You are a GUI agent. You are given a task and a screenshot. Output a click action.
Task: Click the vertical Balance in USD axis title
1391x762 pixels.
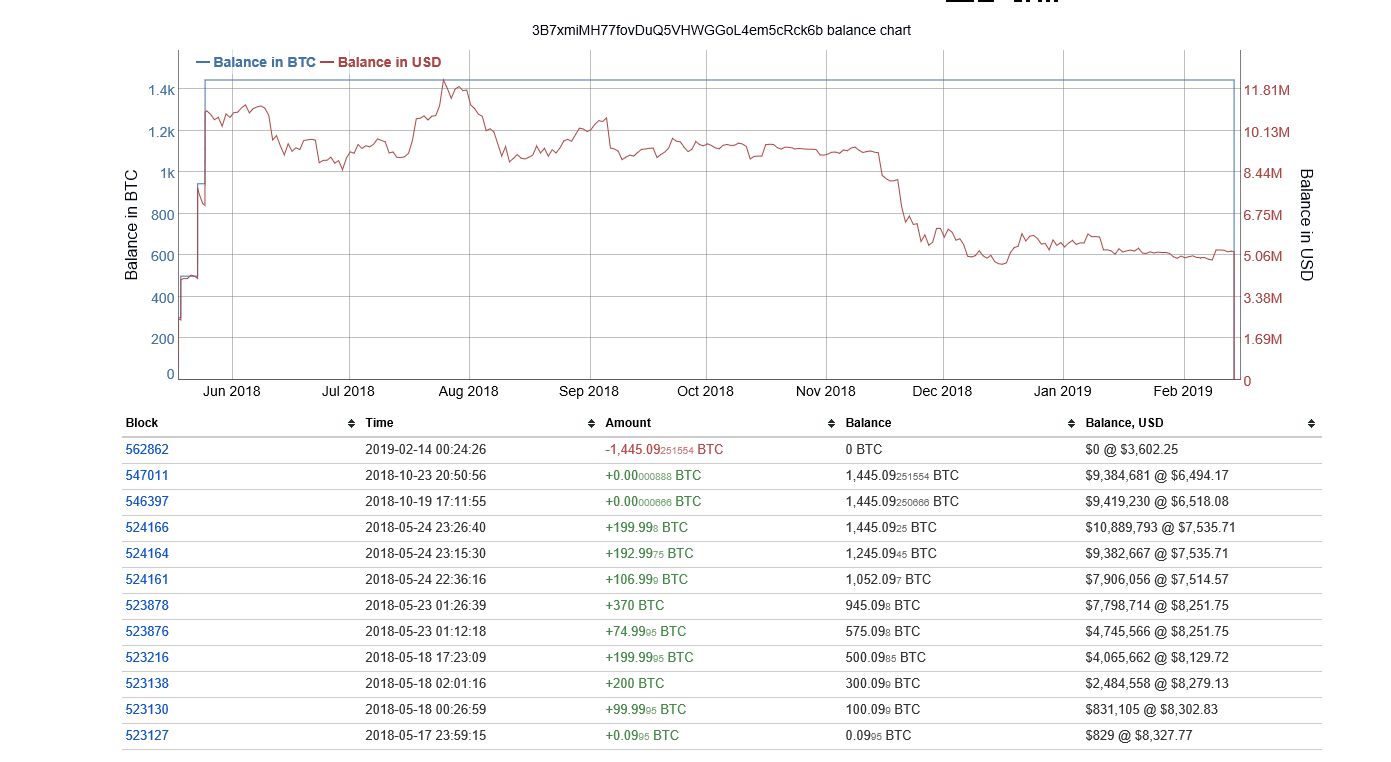click(x=1305, y=224)
